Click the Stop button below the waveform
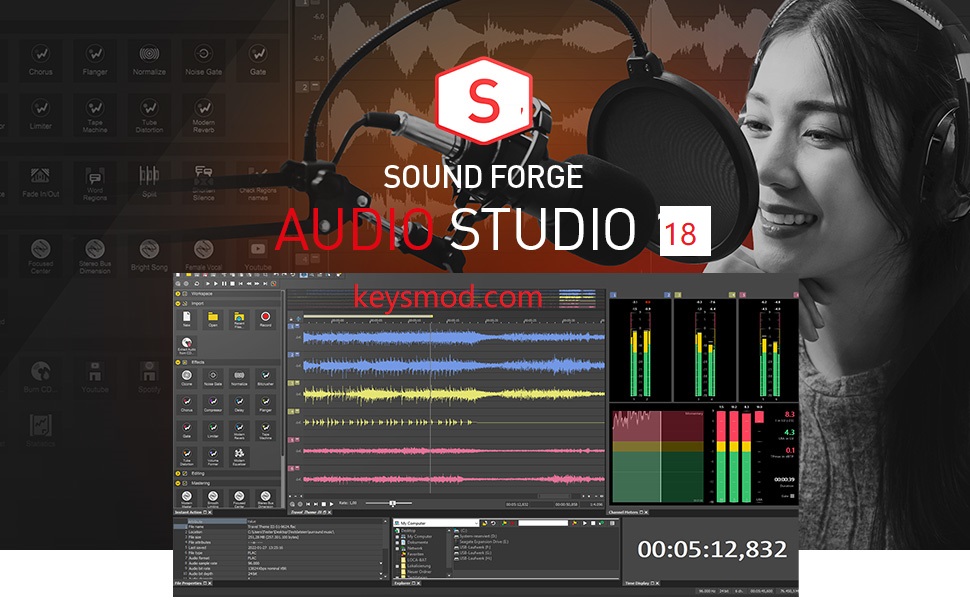This screenshot has width=970, height=600. pos(324,504)
